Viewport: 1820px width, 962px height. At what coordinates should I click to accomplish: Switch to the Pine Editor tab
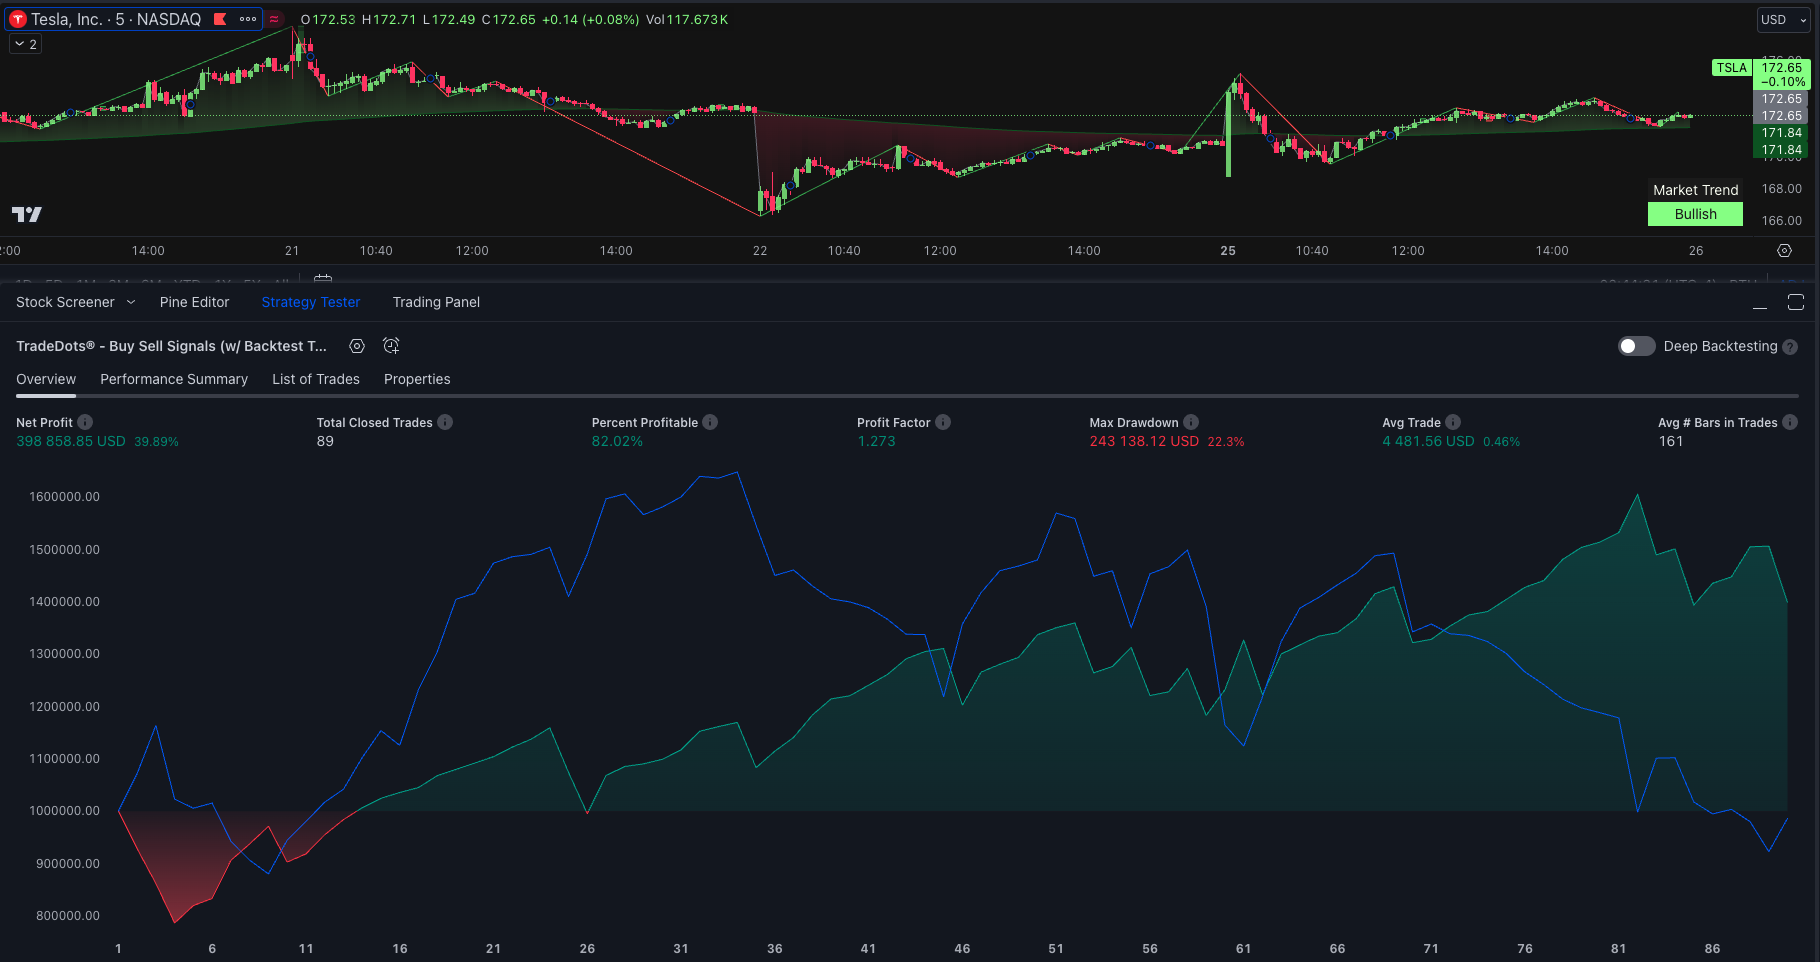[194, 302]
